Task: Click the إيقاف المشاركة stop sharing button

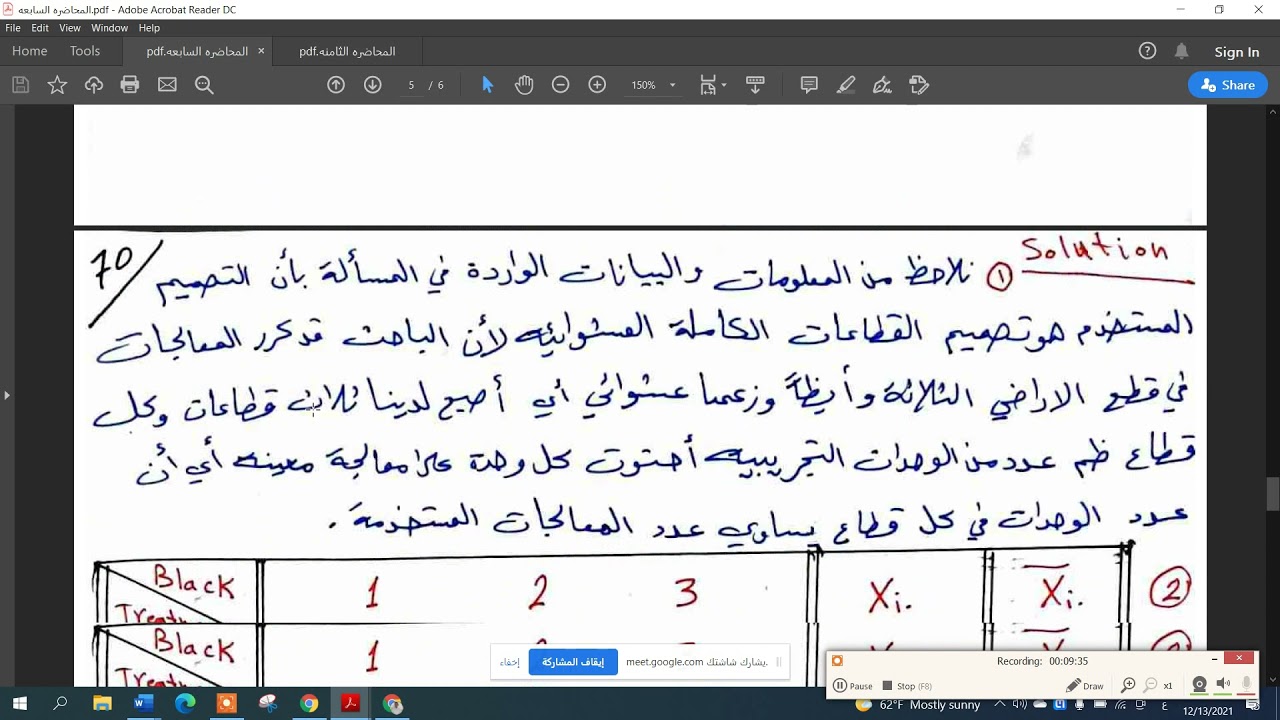Action: pyautogui.click(x=573, y=662)
